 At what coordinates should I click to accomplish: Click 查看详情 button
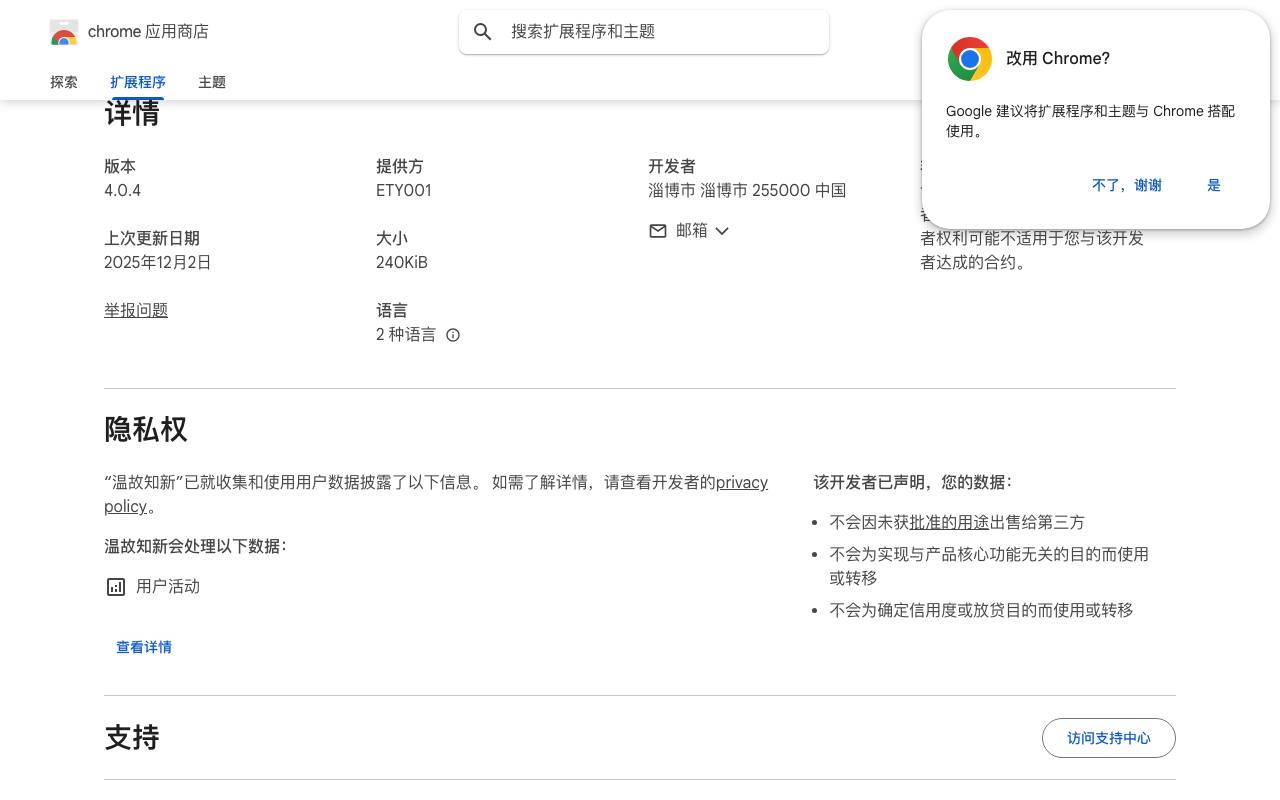(x=144, y=647)
